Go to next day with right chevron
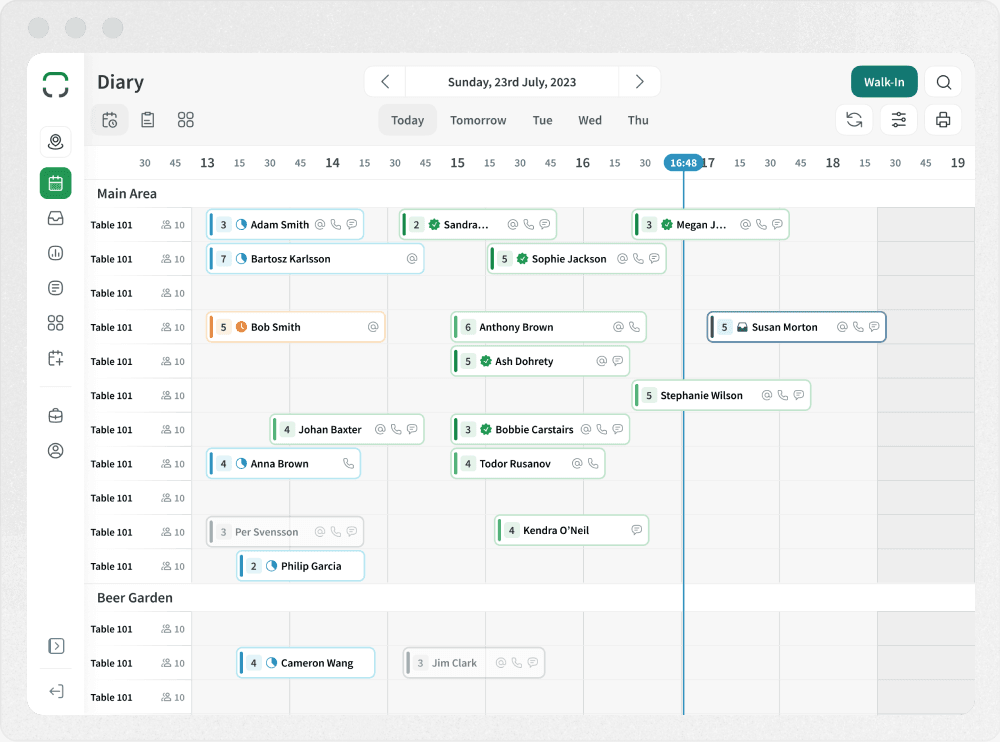 point(640,82)
